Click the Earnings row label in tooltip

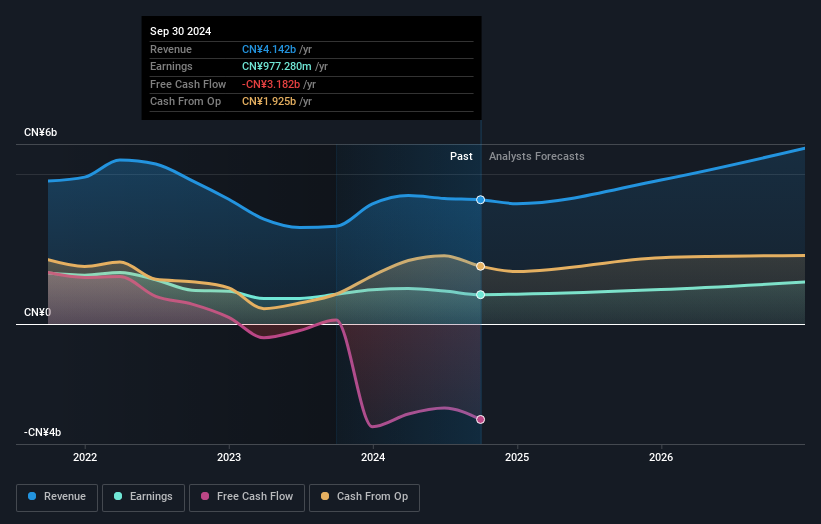[x=171, y=66]
